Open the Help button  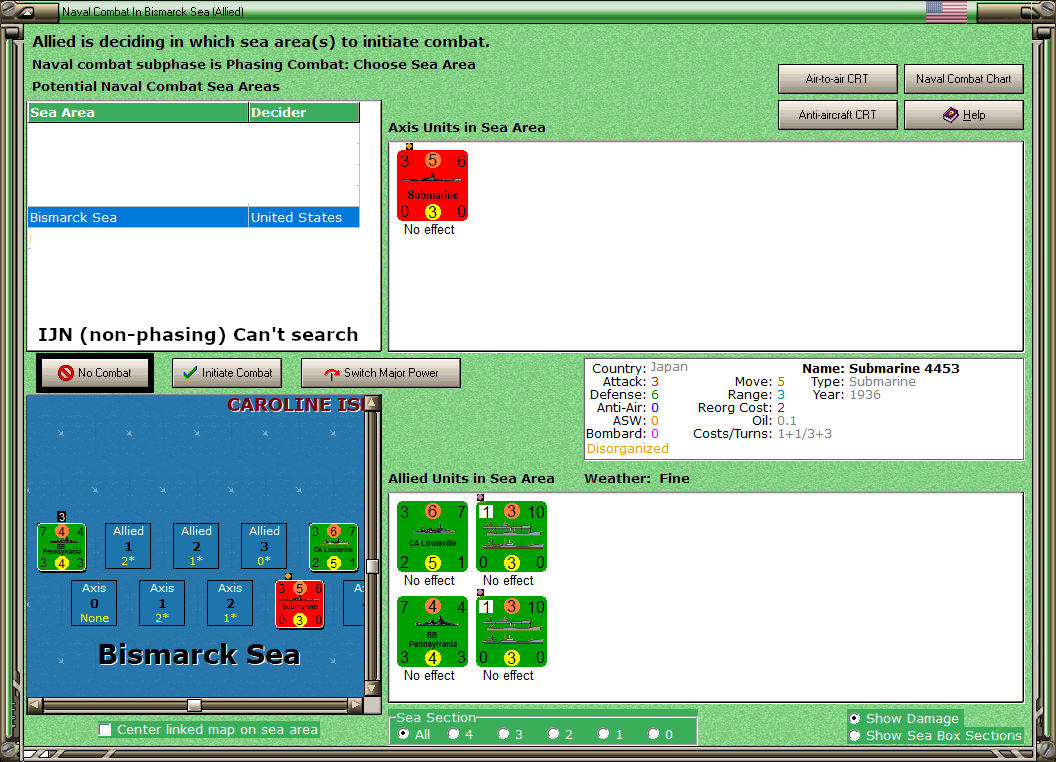963,115
